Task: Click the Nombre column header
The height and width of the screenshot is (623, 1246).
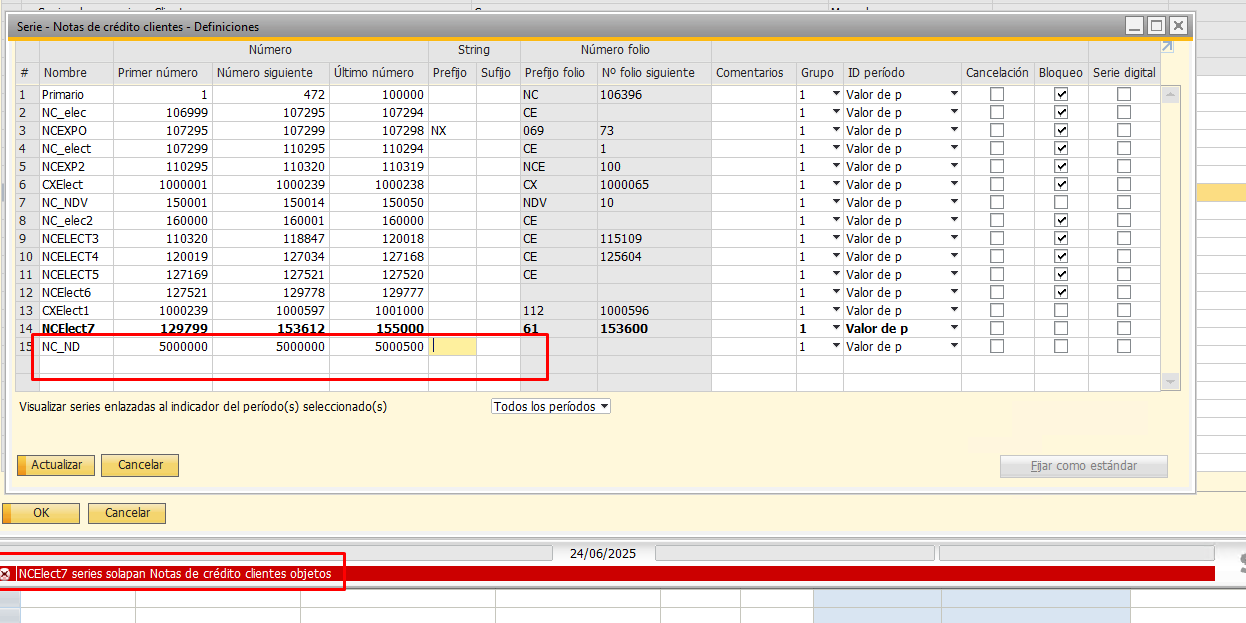Action: (x=76, y=73)
